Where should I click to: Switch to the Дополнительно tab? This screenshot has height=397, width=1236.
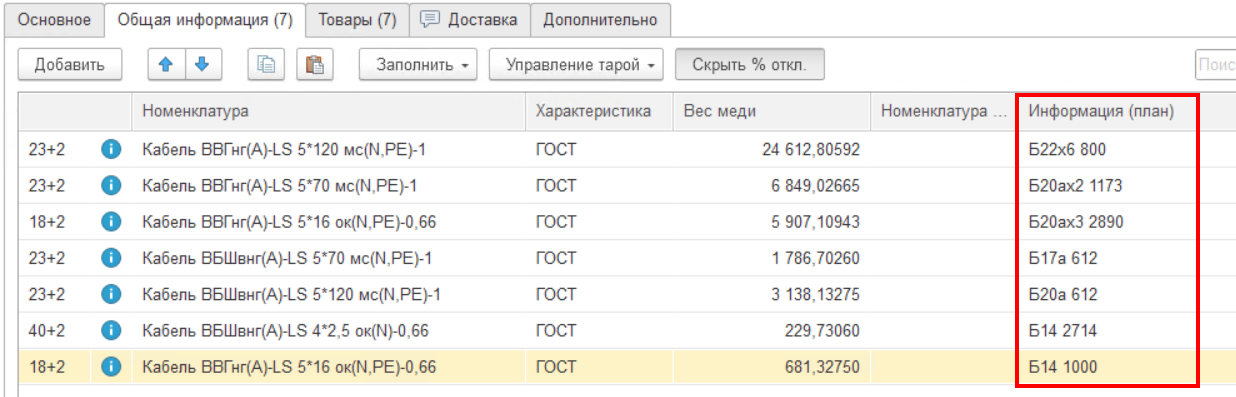(600, 19)
